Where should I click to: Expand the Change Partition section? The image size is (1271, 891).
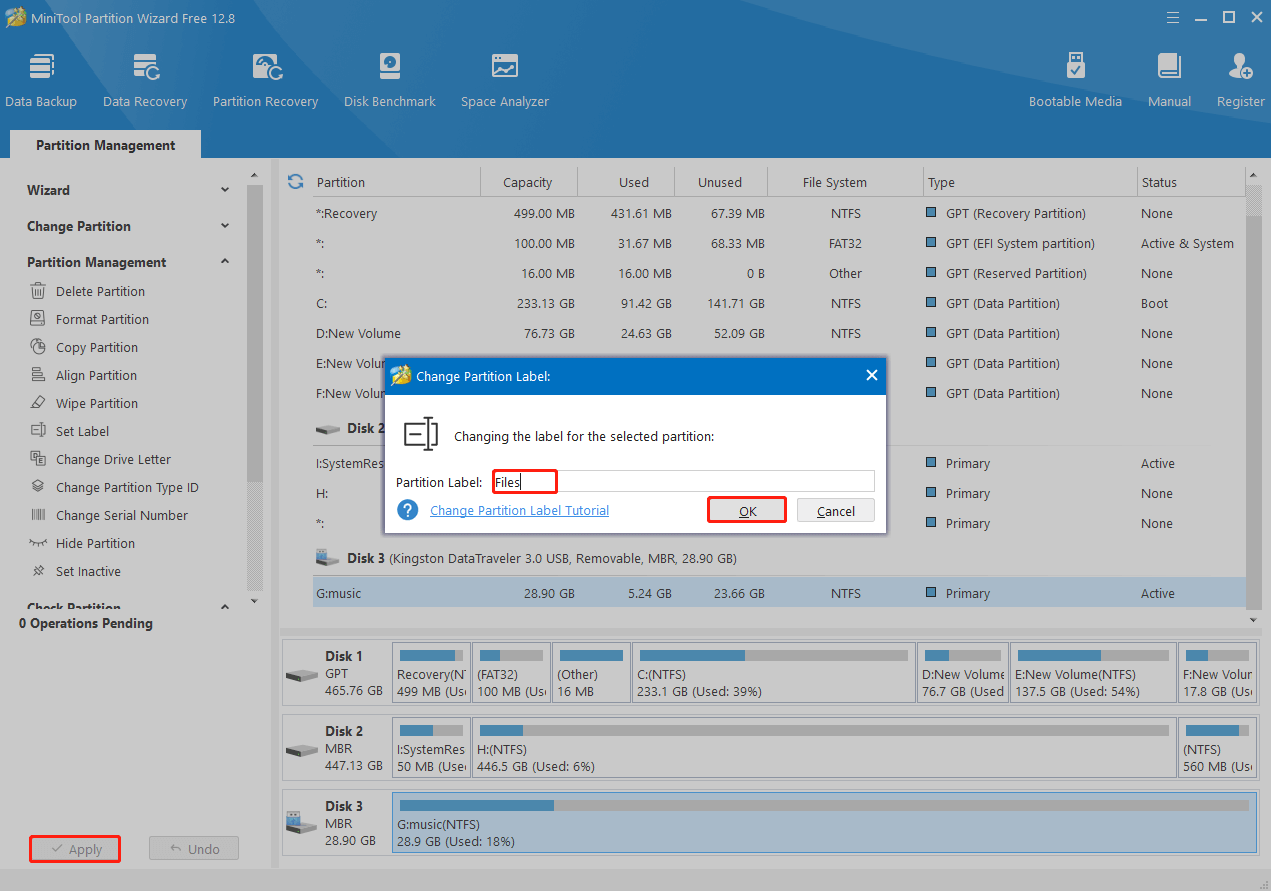coord(225,226)
